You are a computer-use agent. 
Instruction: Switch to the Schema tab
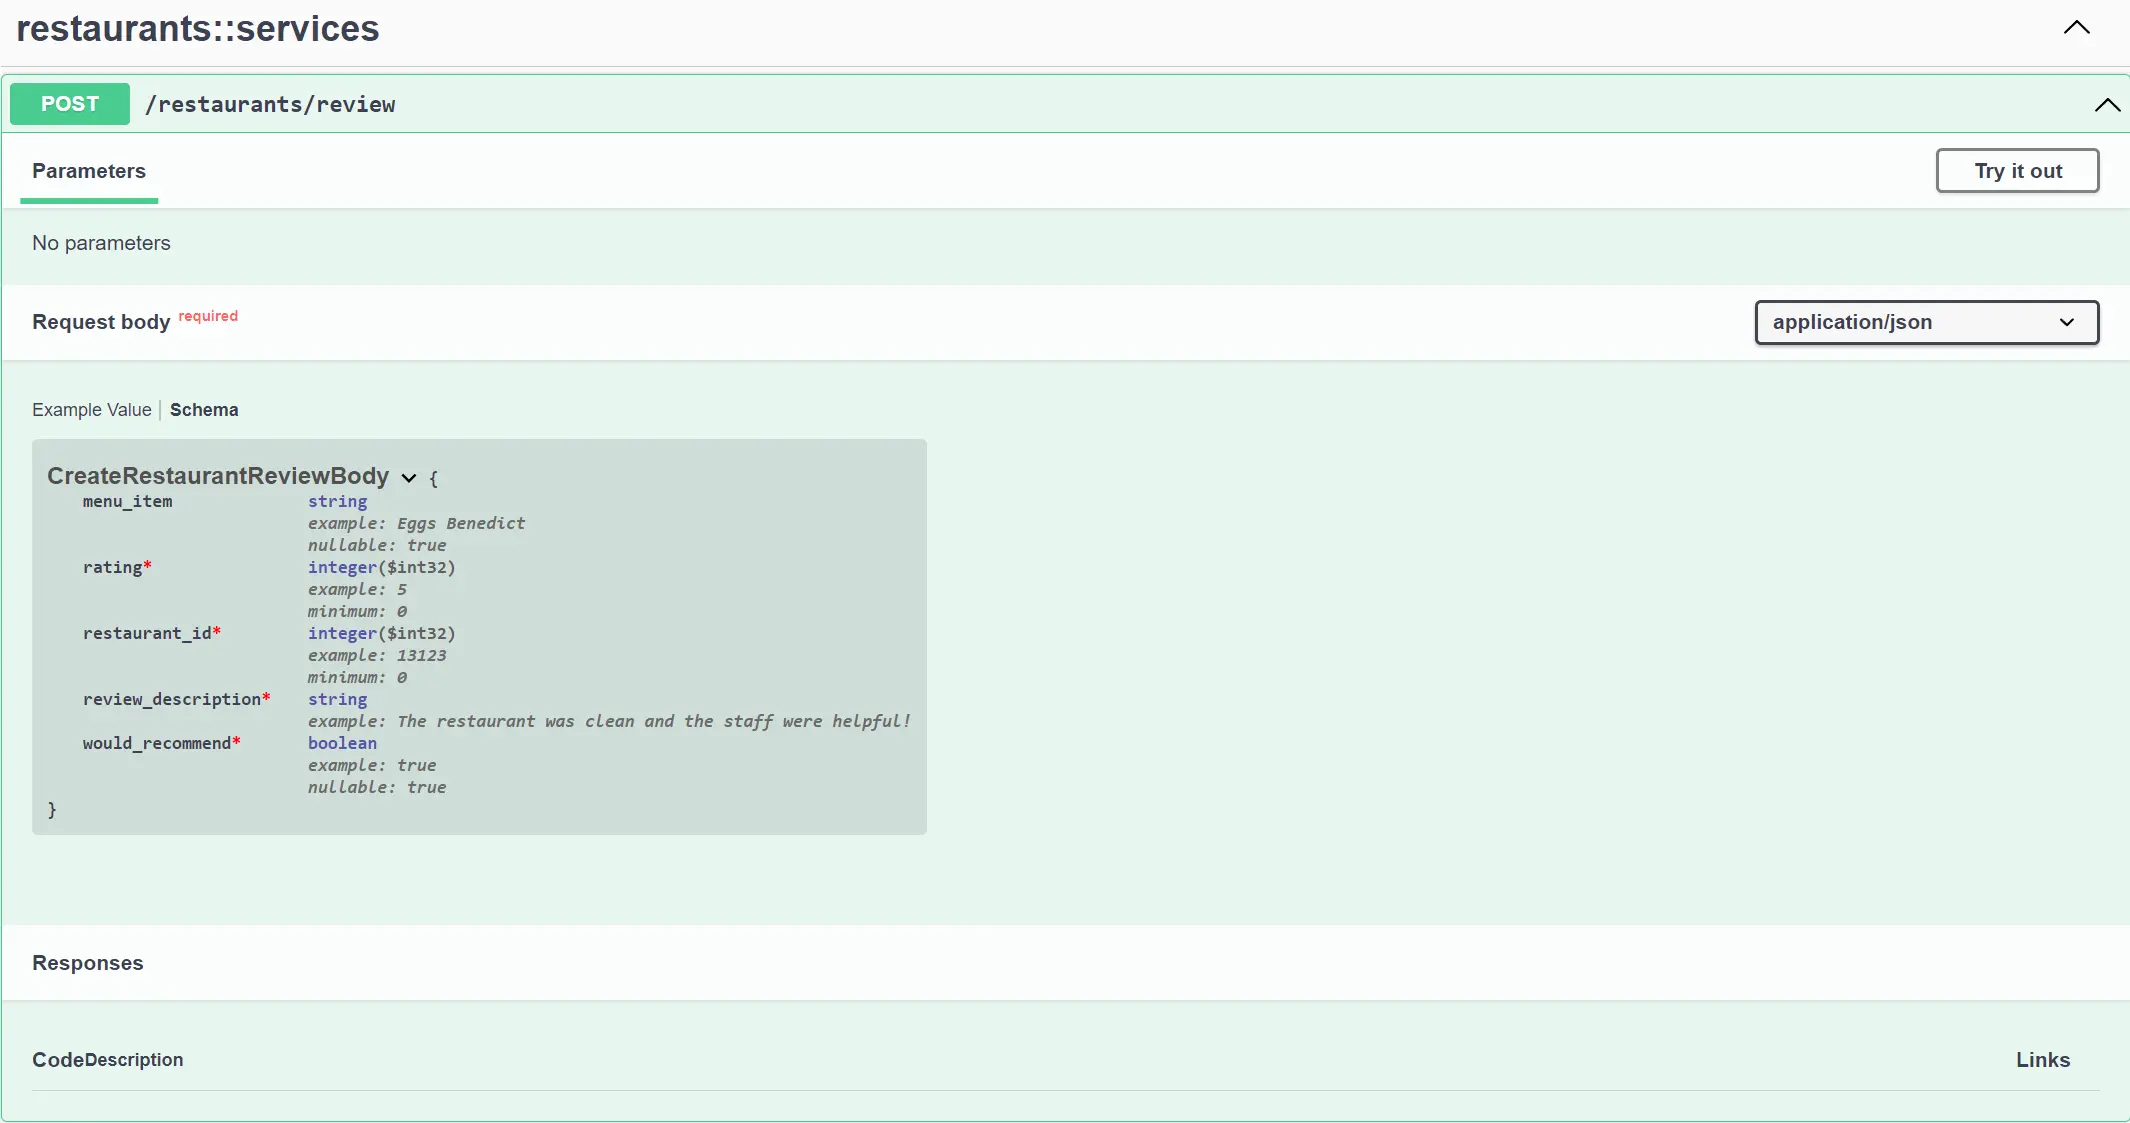[203, 410]
